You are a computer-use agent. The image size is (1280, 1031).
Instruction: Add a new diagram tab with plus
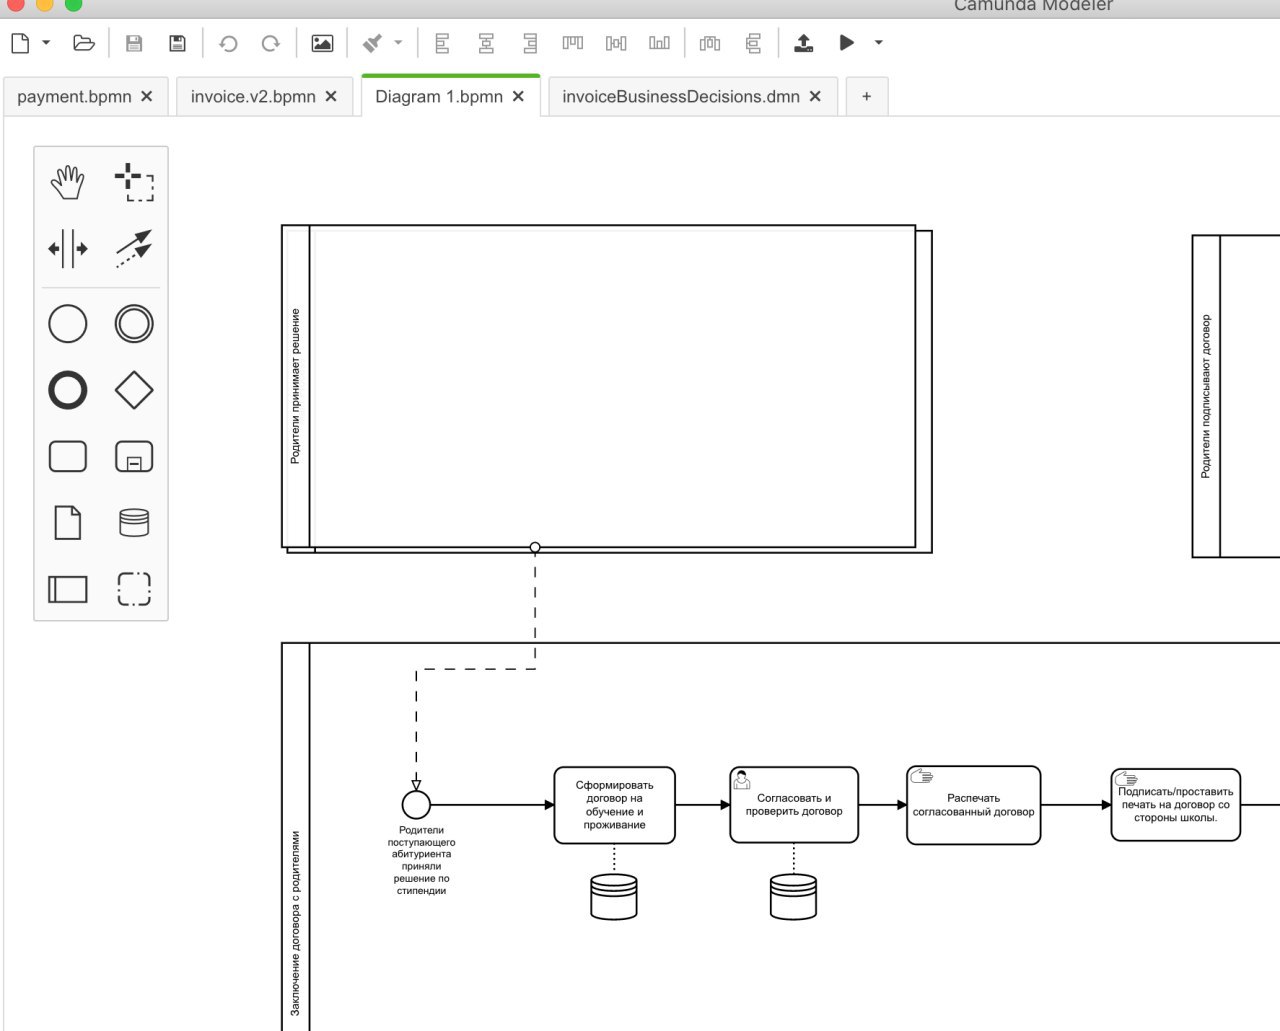(x=866, y=97)
